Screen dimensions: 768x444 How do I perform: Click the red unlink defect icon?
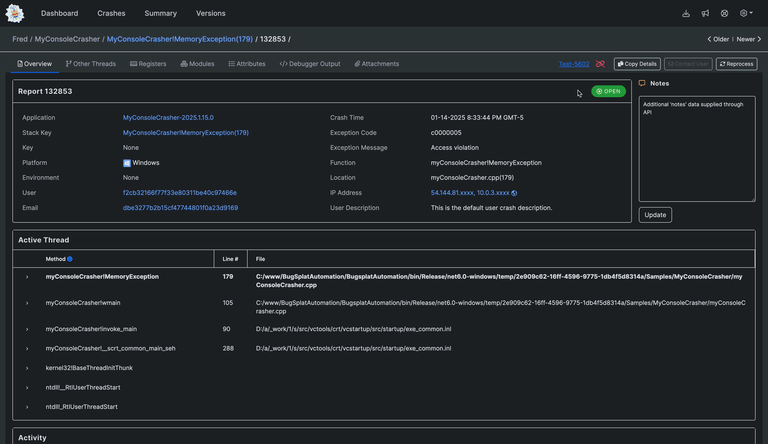click(x=600, y=63)
